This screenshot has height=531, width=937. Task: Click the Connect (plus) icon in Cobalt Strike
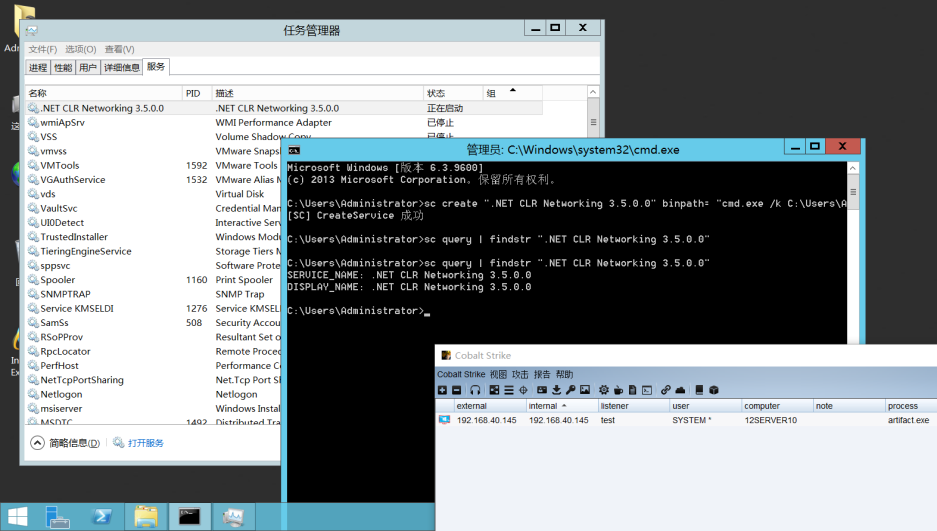click(x=442, y=390)
